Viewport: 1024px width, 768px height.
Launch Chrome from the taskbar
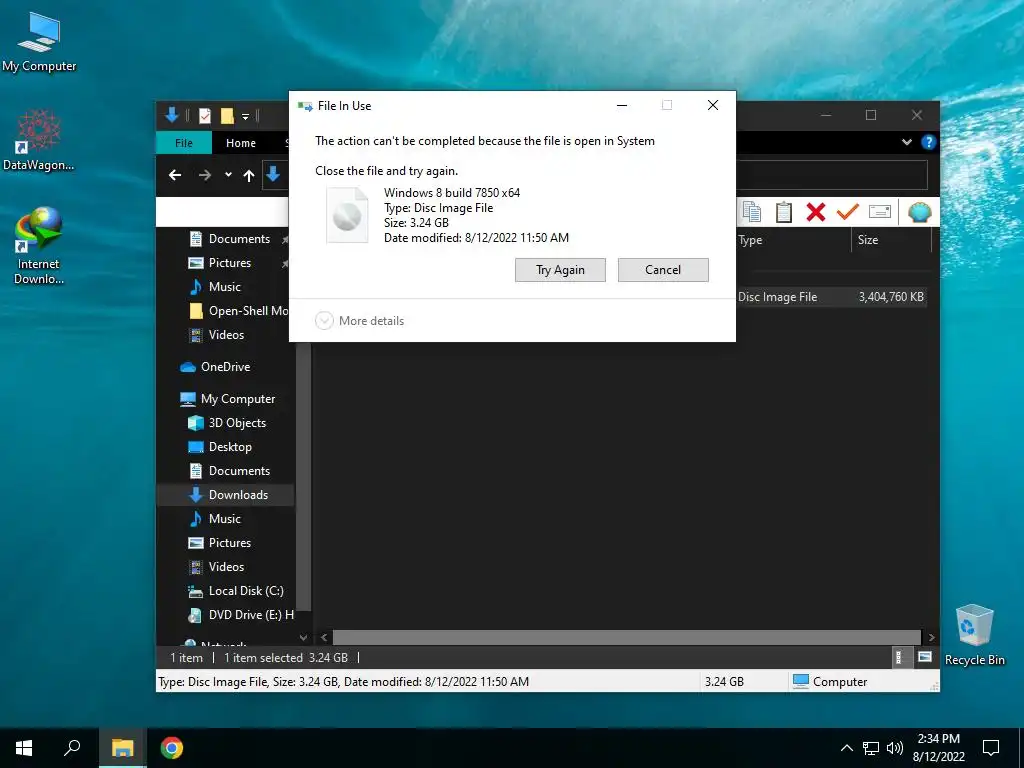point(172,748)
